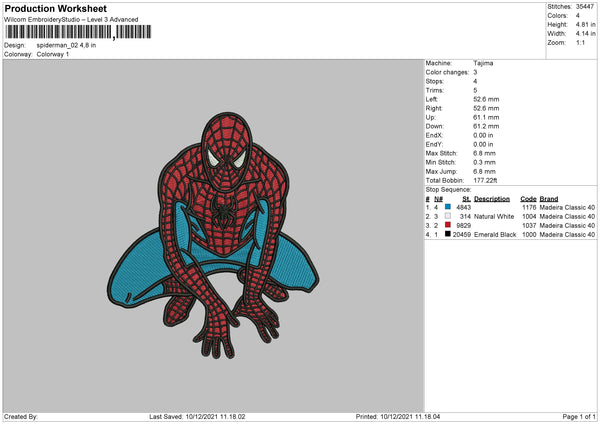
Task: Click thread code 1037
Action: (529, 226)
